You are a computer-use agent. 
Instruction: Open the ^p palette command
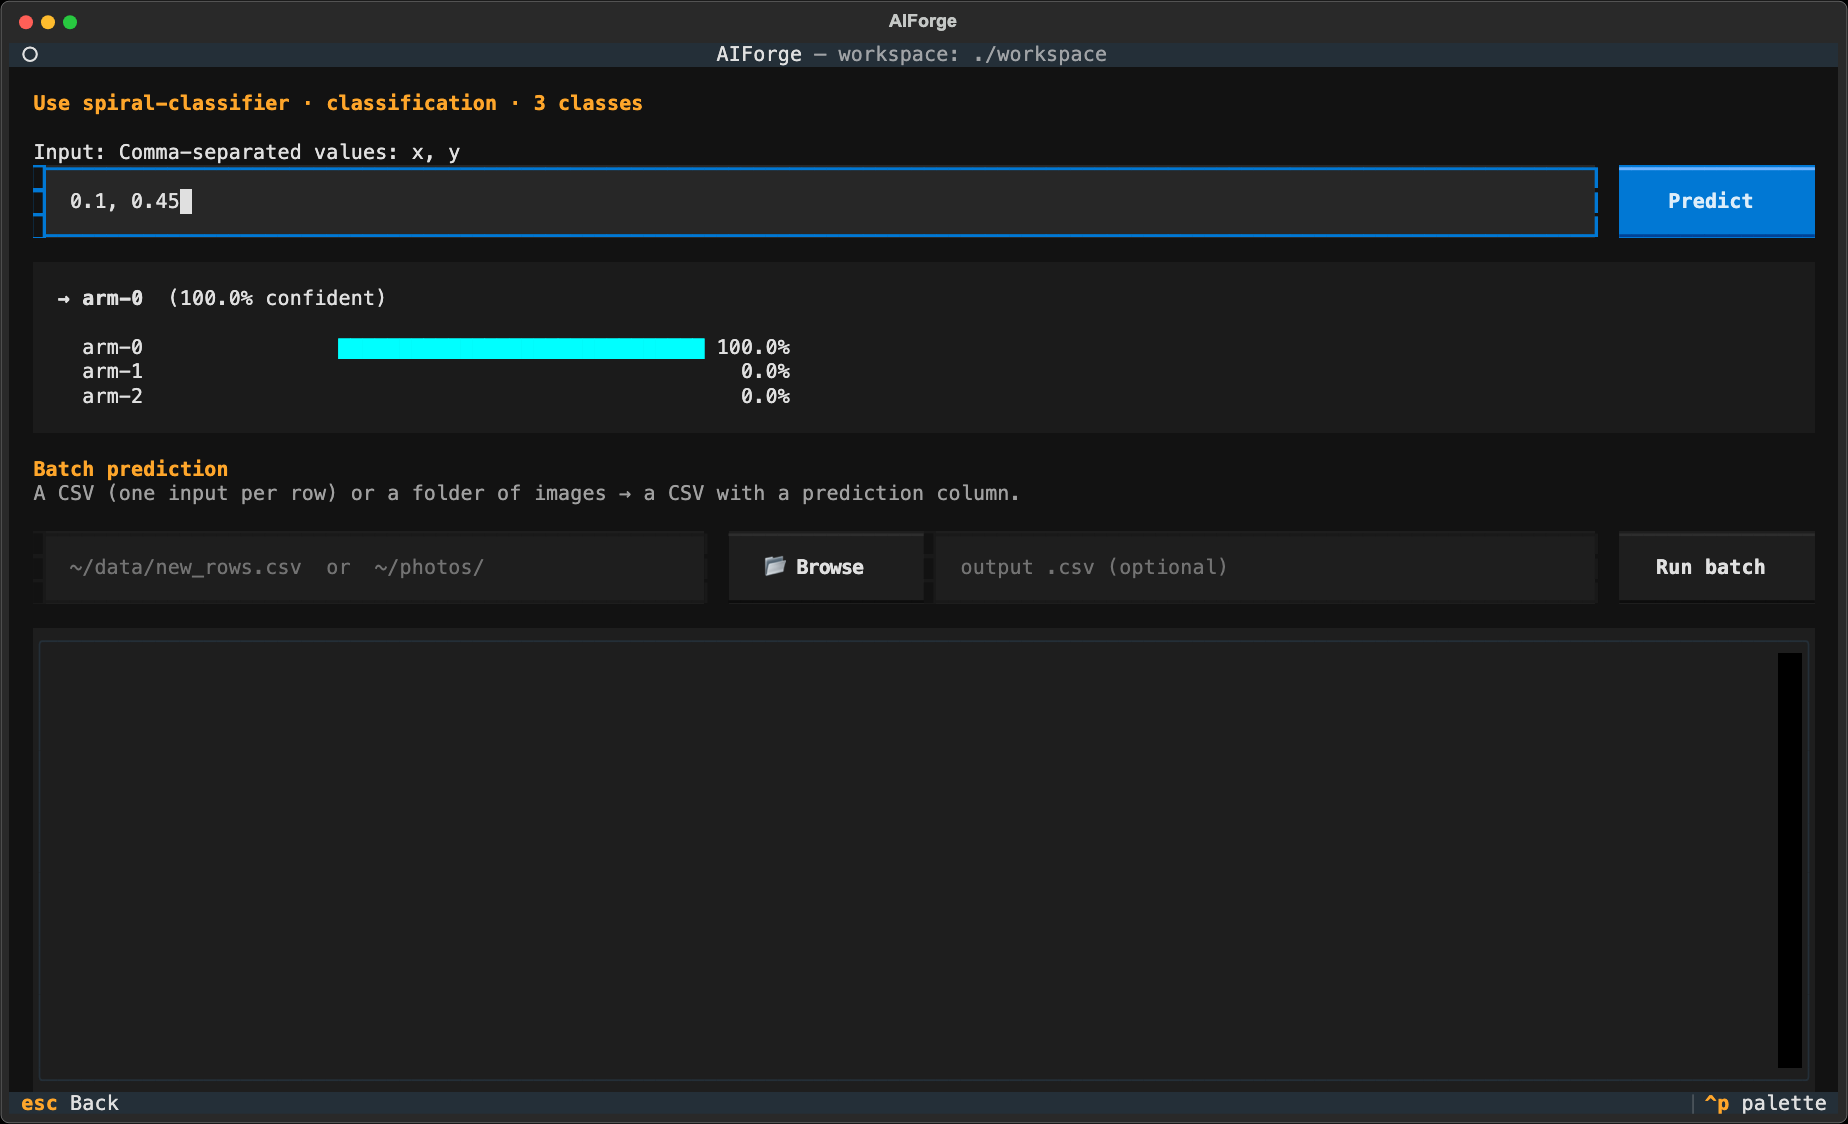click(1765, 1103)
